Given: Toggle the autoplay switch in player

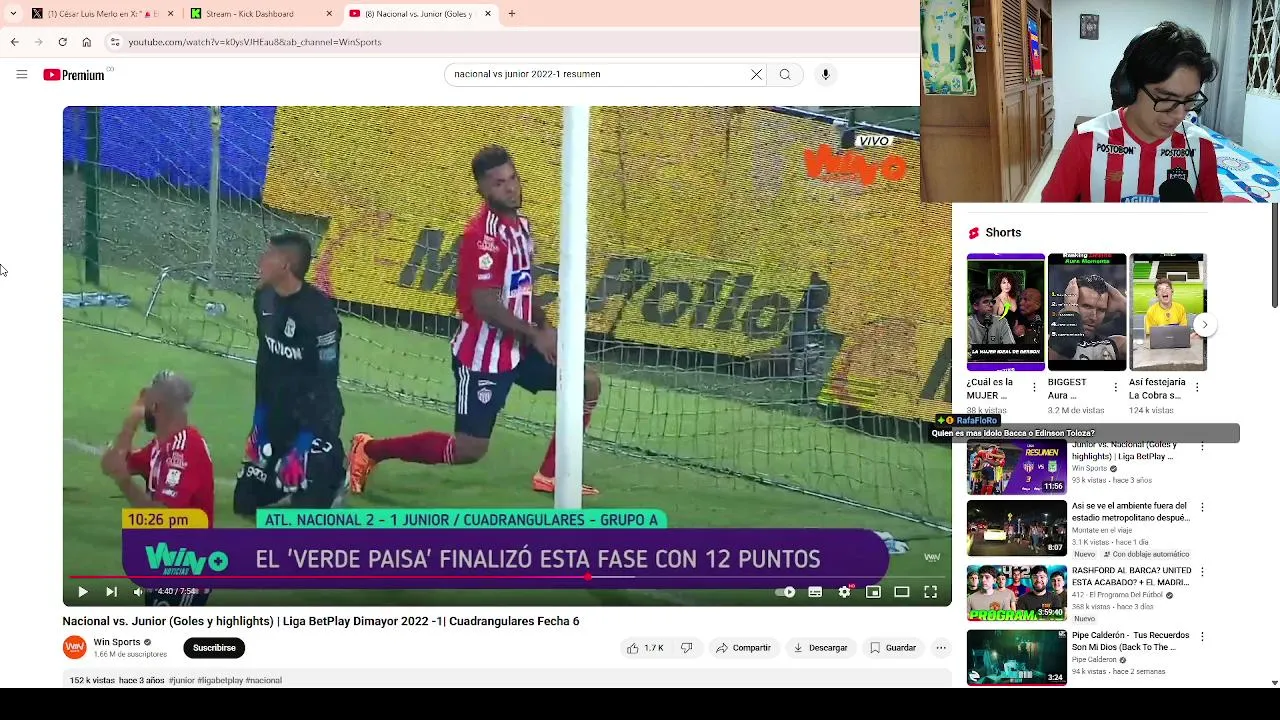Looking at the screenshot, I should click(786, 592).
